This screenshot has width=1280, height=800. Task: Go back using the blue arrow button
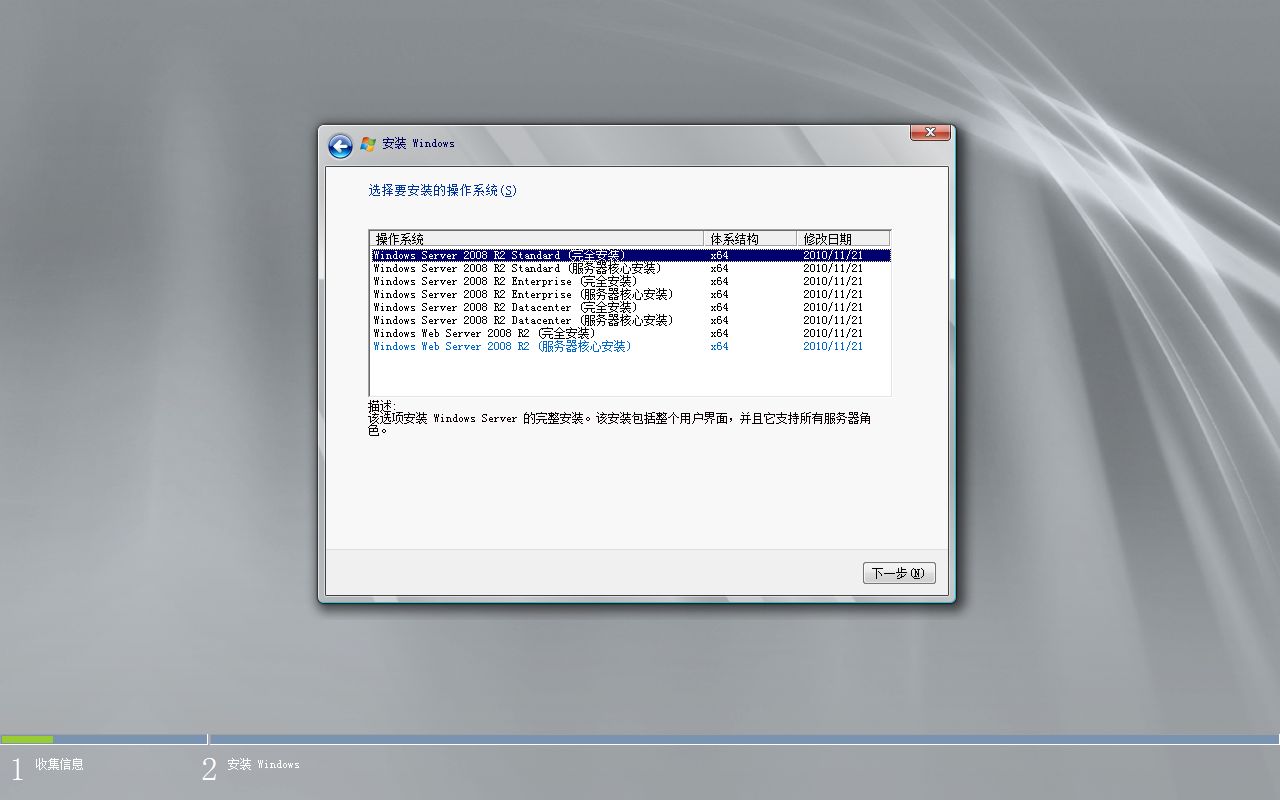click(340, 146)
